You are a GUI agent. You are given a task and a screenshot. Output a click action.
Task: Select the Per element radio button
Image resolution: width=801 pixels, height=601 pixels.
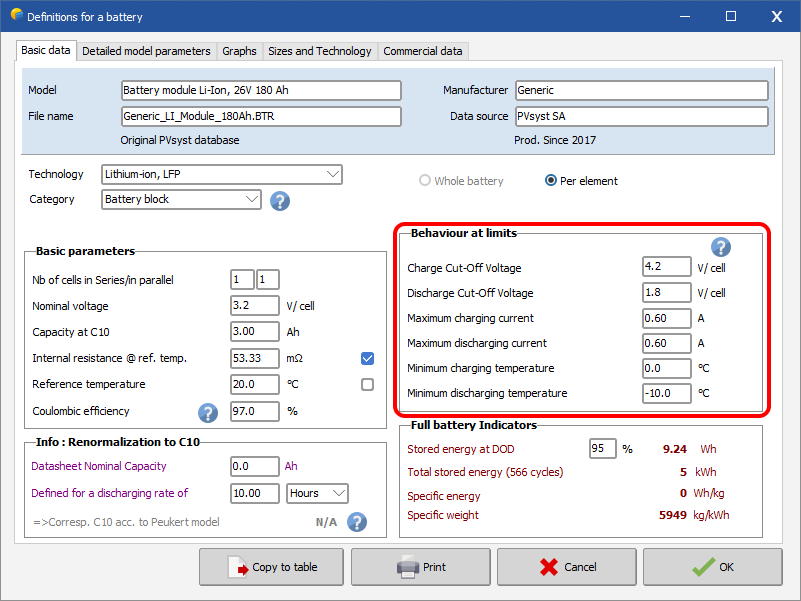551,181
